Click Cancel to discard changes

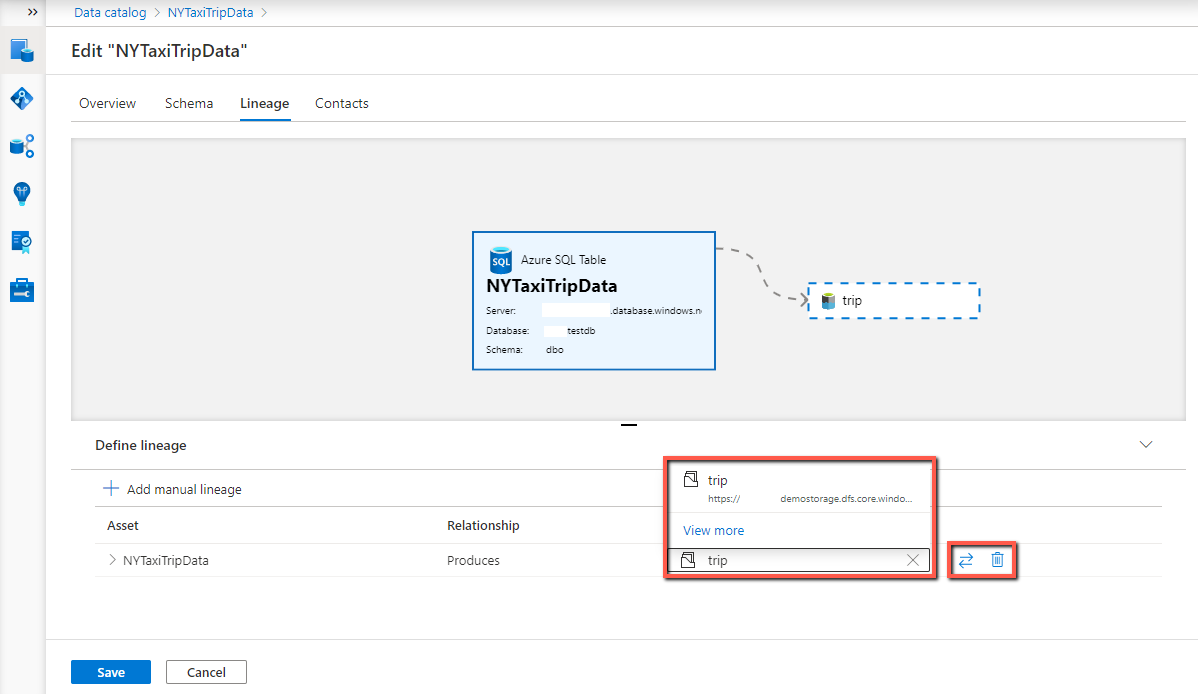coord(206,671)
